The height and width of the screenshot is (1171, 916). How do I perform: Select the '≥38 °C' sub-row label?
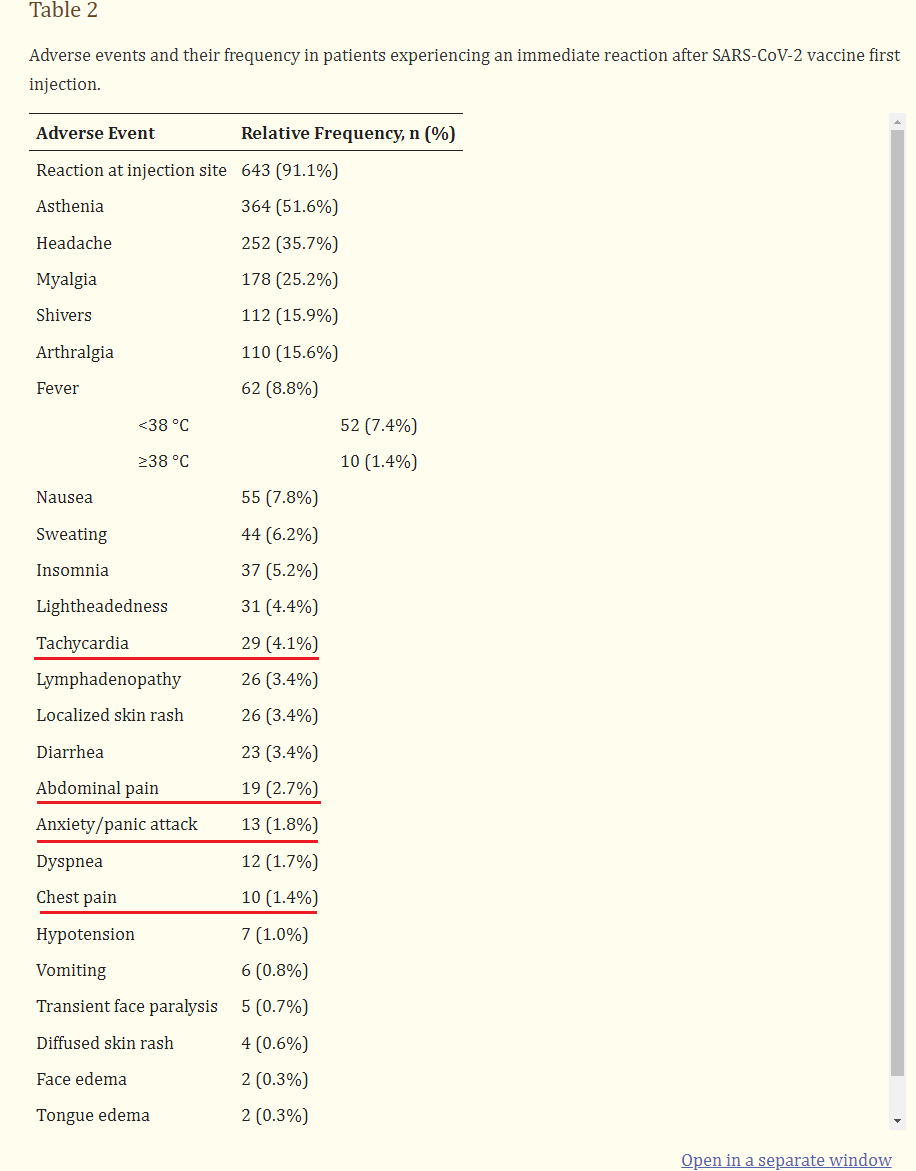(163, 462)
